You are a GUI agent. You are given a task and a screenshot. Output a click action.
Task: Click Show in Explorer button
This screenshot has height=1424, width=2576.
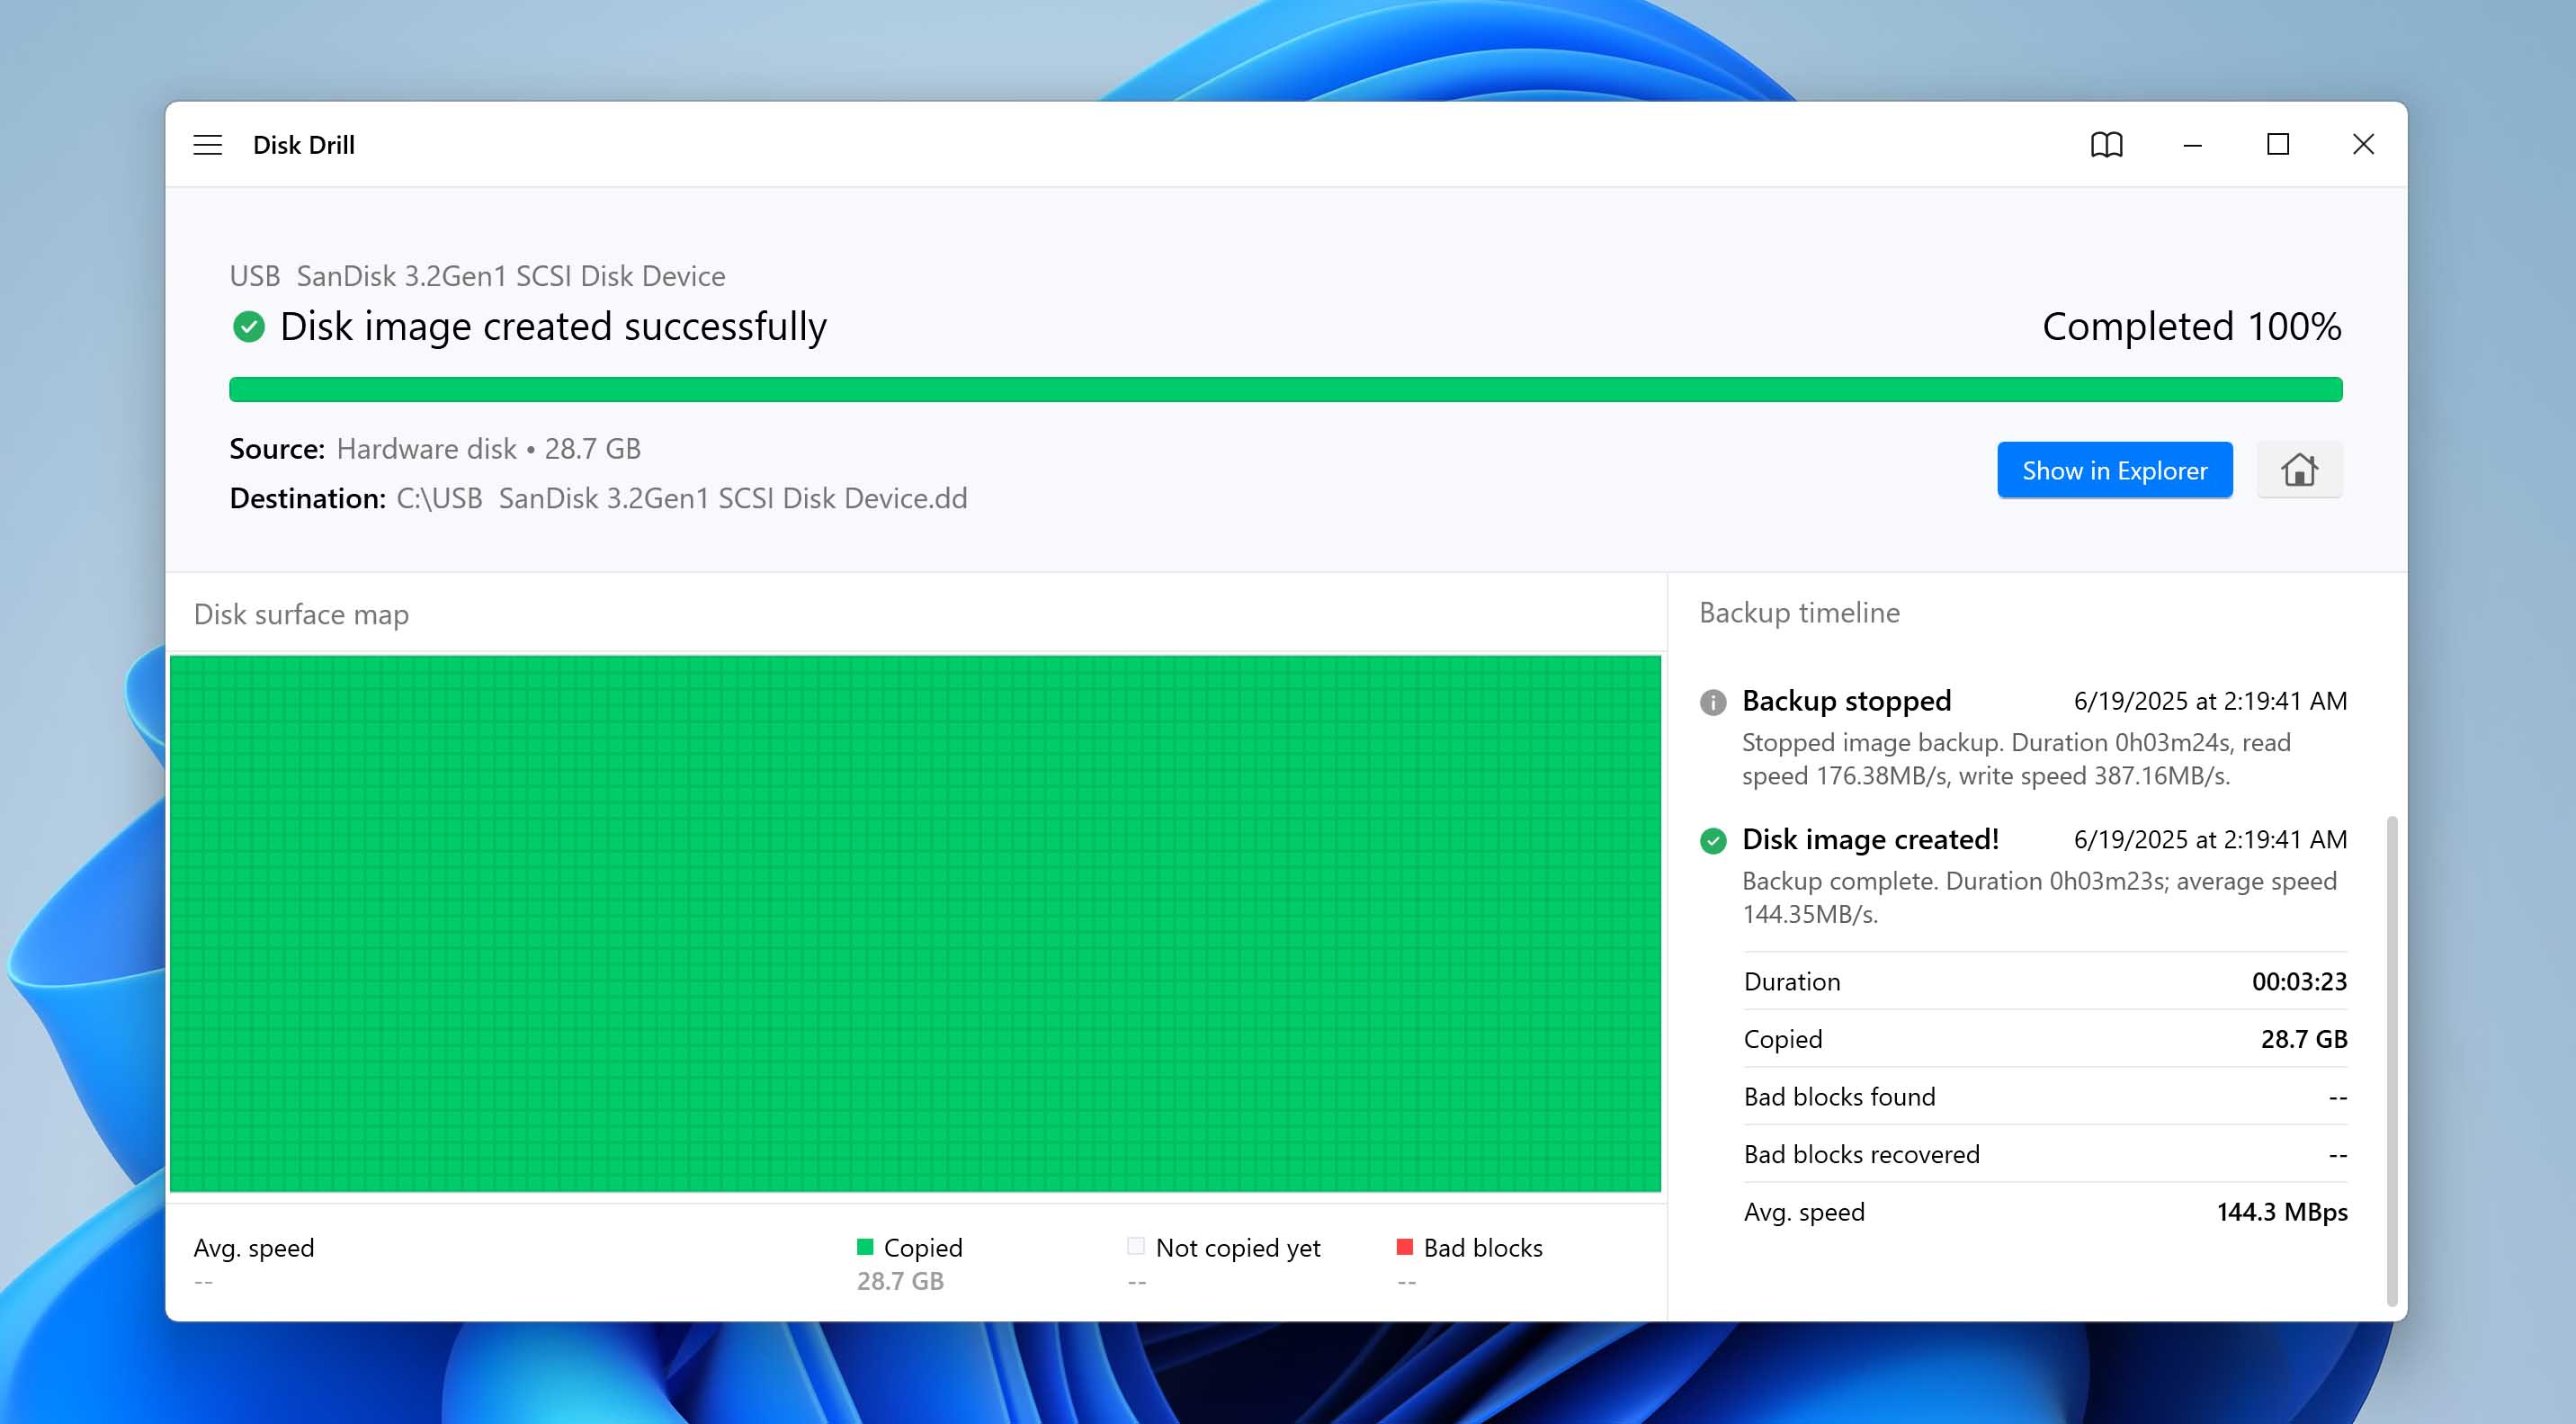coord(2114,469)
